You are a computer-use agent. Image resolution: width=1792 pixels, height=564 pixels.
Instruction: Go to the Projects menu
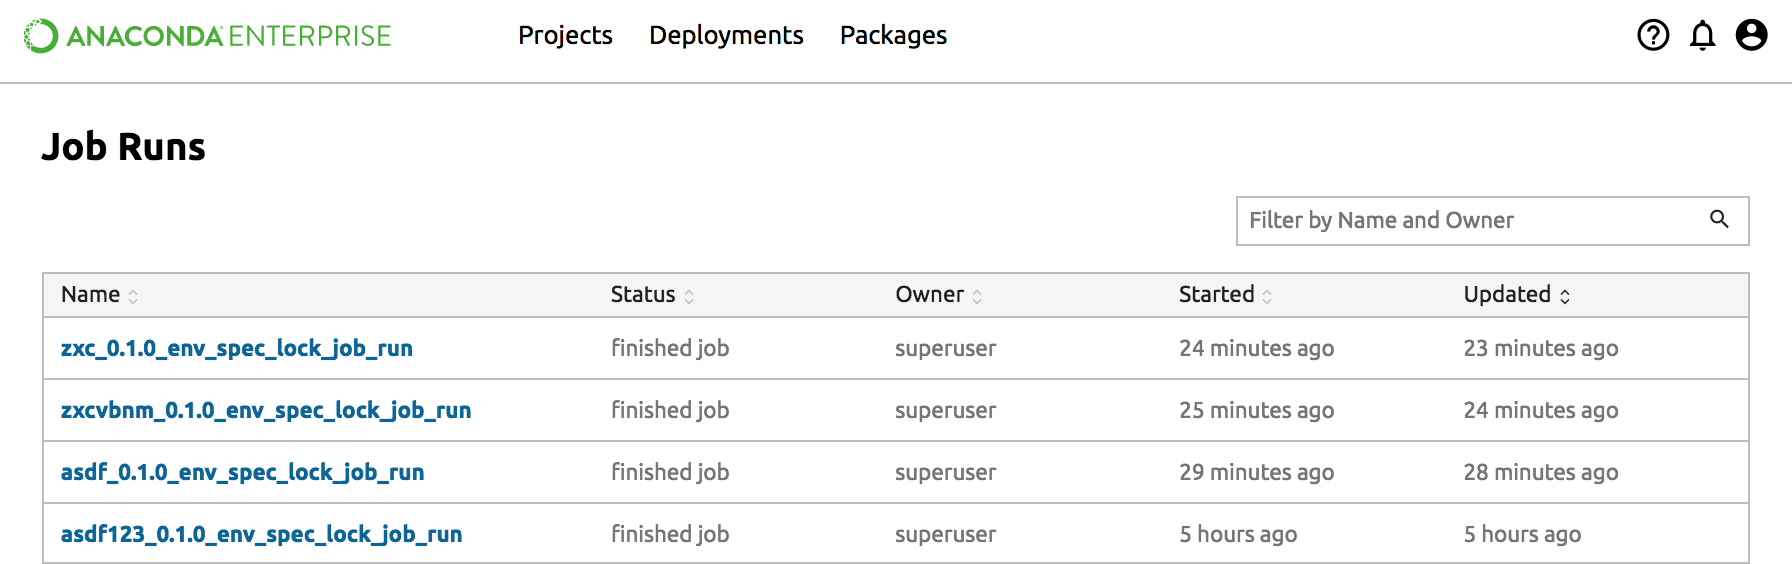tap(565, 35)
